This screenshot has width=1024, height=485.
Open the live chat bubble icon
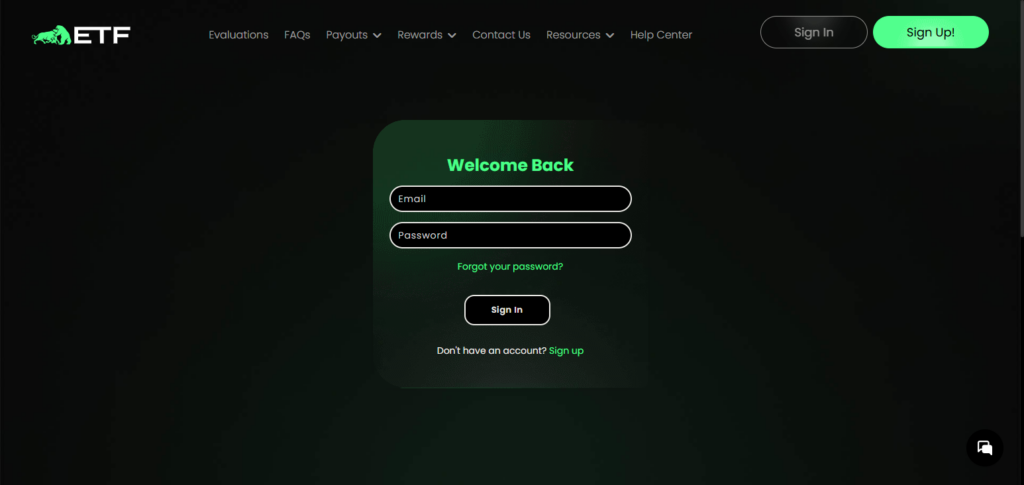984,448
